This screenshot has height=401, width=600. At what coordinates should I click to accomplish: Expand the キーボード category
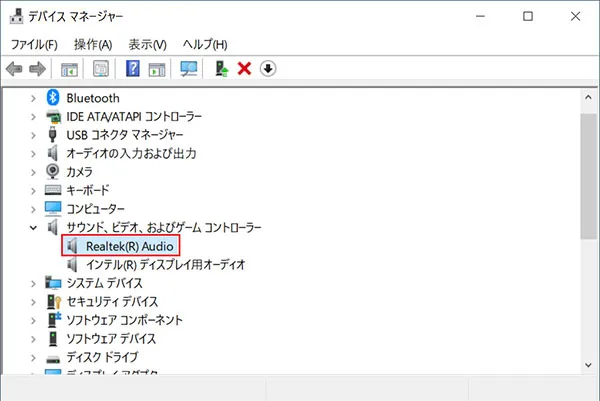click(33, 191)
